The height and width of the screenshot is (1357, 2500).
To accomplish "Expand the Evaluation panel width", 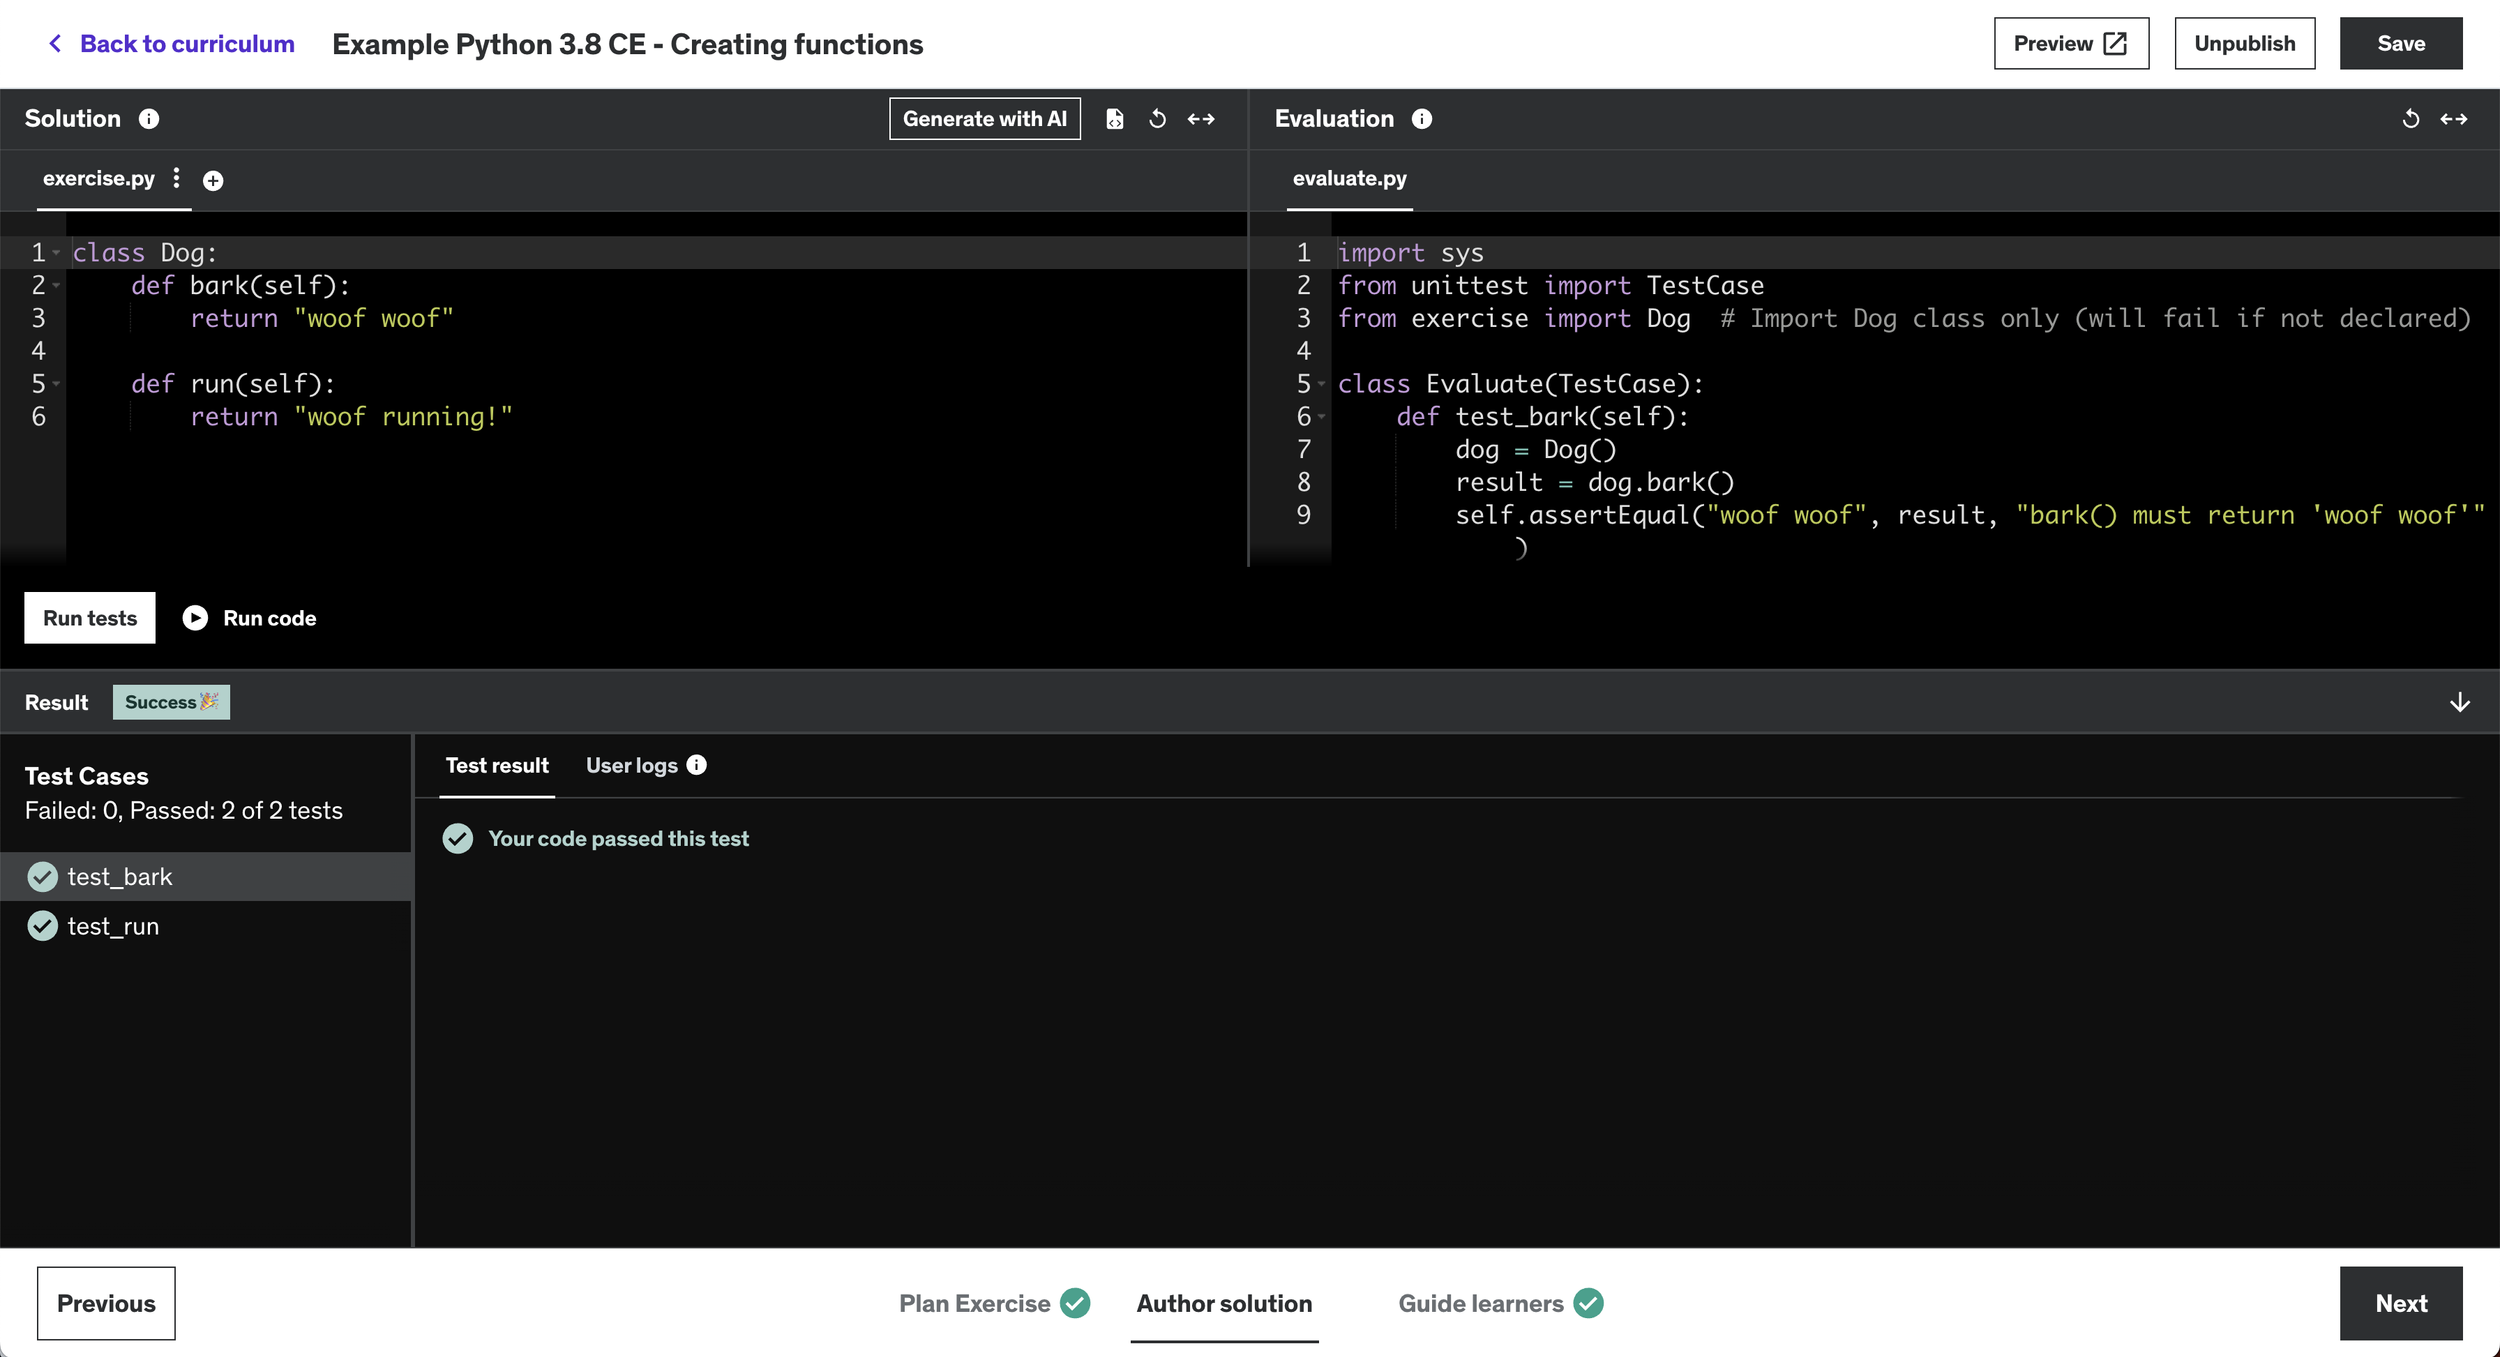I will (x=2454, y=119).
